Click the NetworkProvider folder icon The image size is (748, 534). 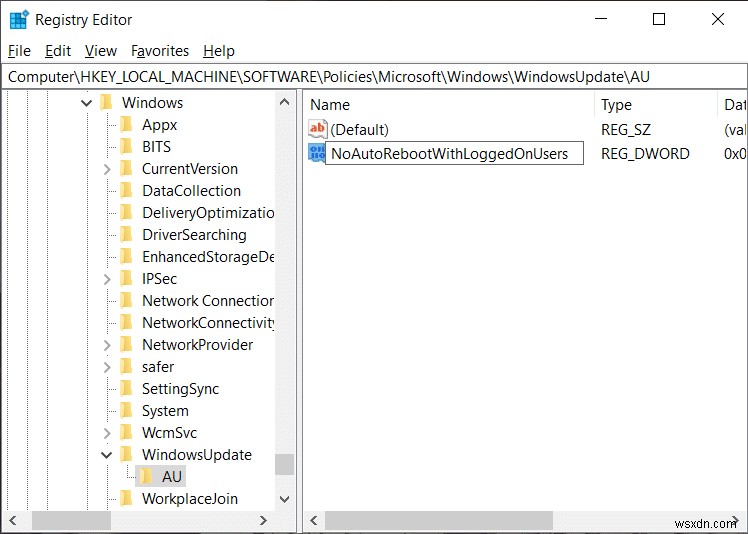(126, 345)
